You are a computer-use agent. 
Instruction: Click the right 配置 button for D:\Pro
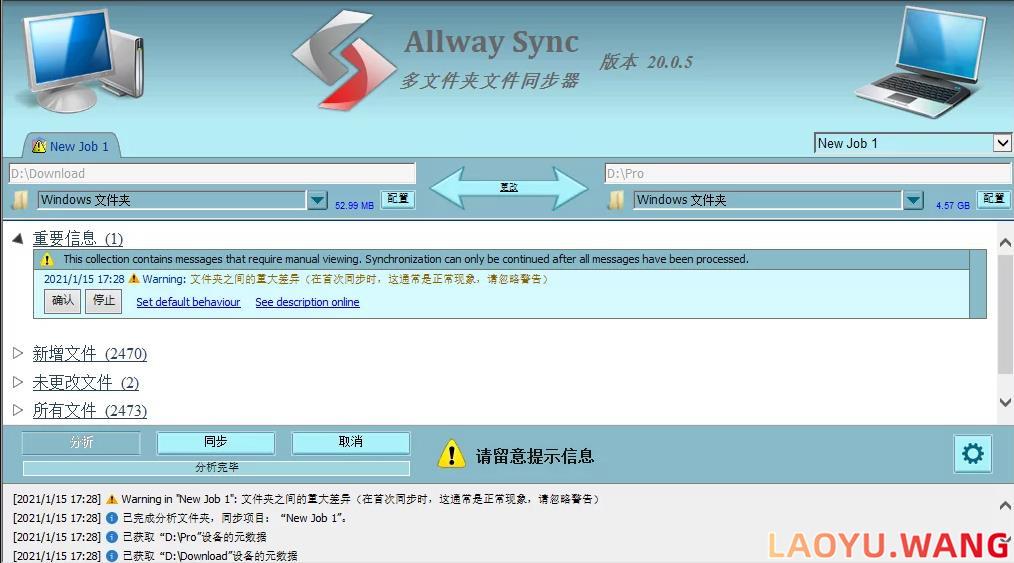[x=993, y=198]
